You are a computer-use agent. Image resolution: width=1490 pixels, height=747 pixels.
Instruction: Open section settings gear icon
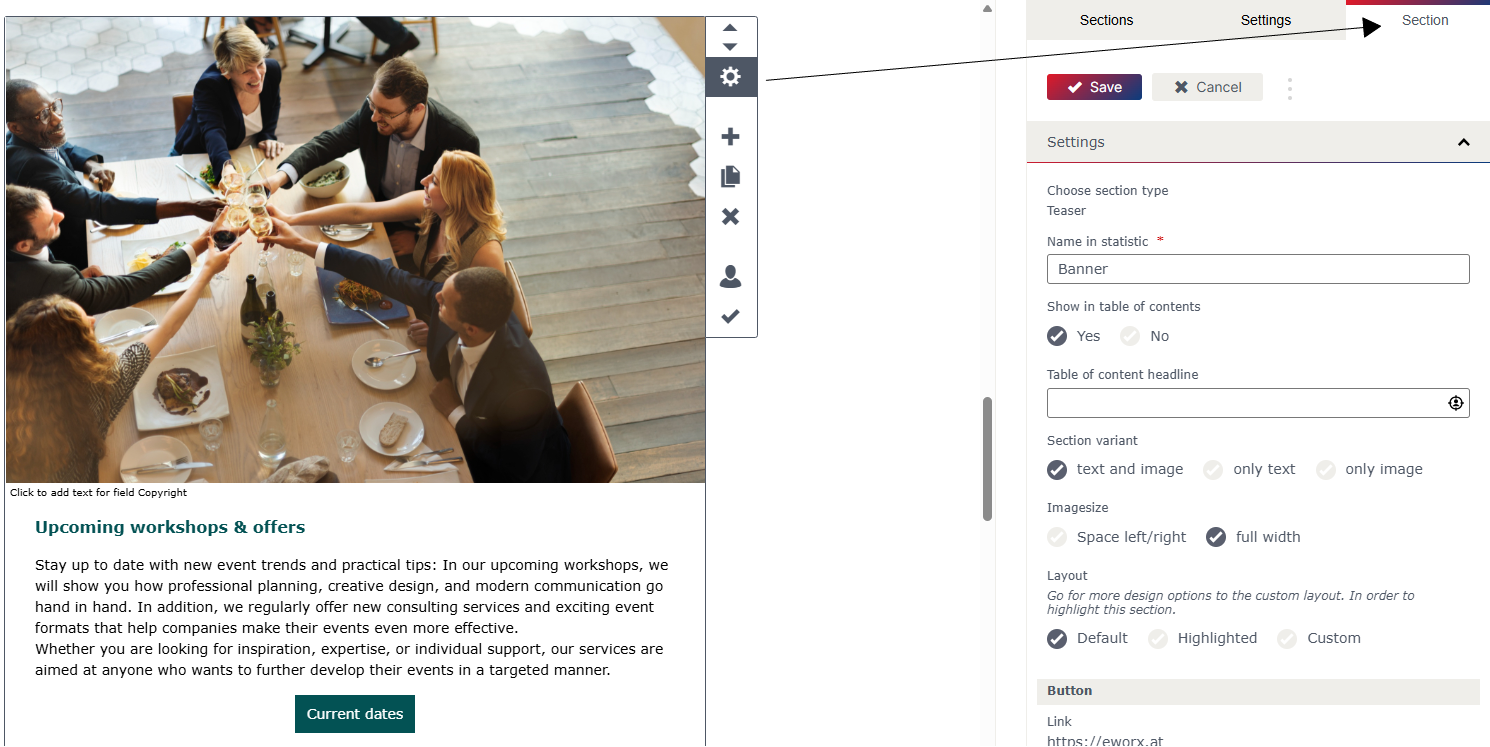pos(731,76)
